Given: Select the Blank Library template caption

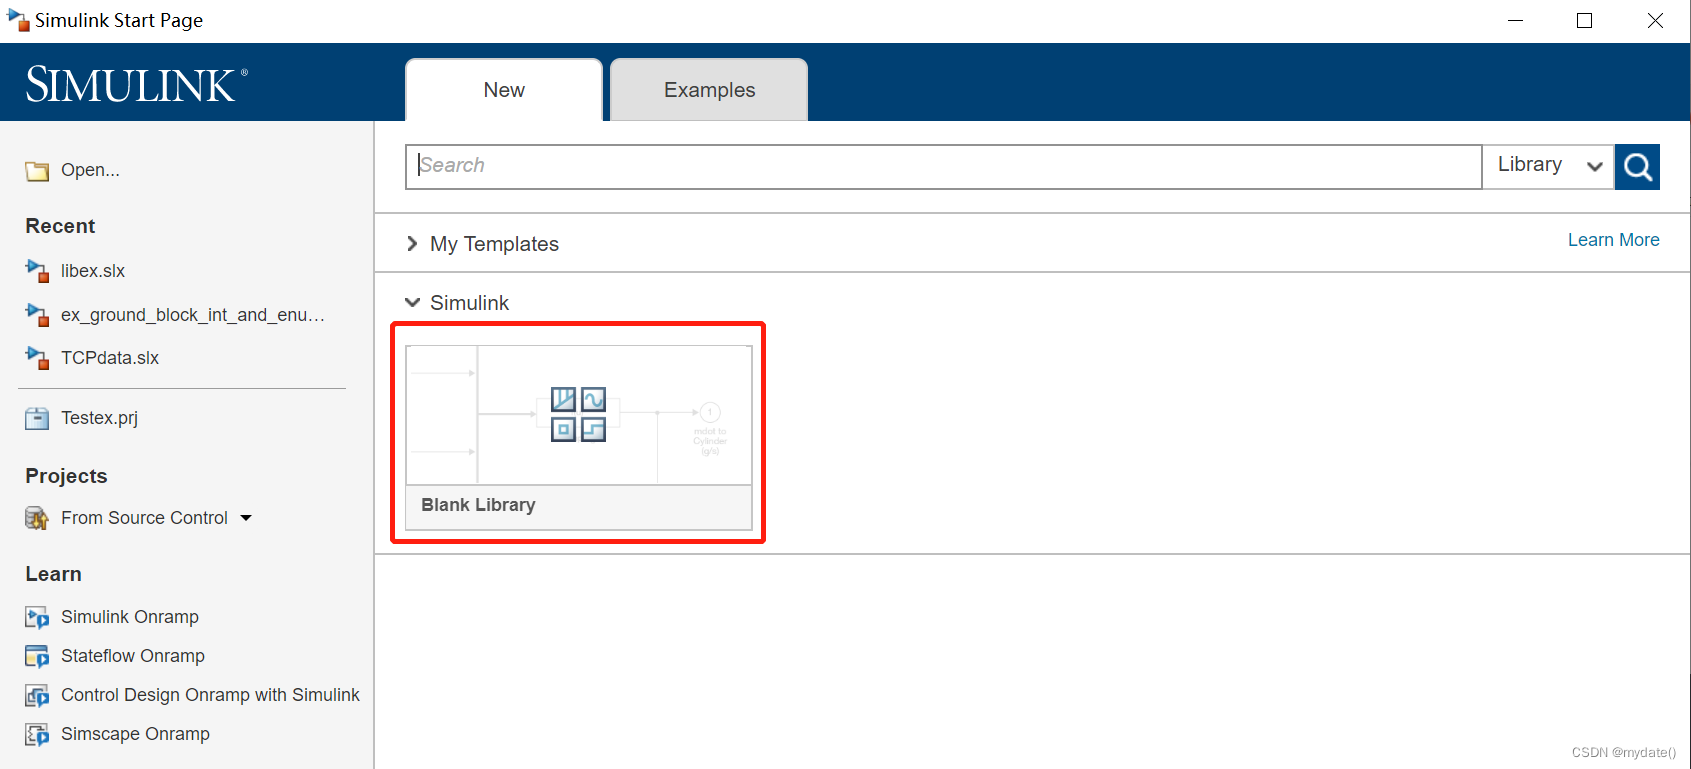Looking at the screenshot, I should (478, 505).
